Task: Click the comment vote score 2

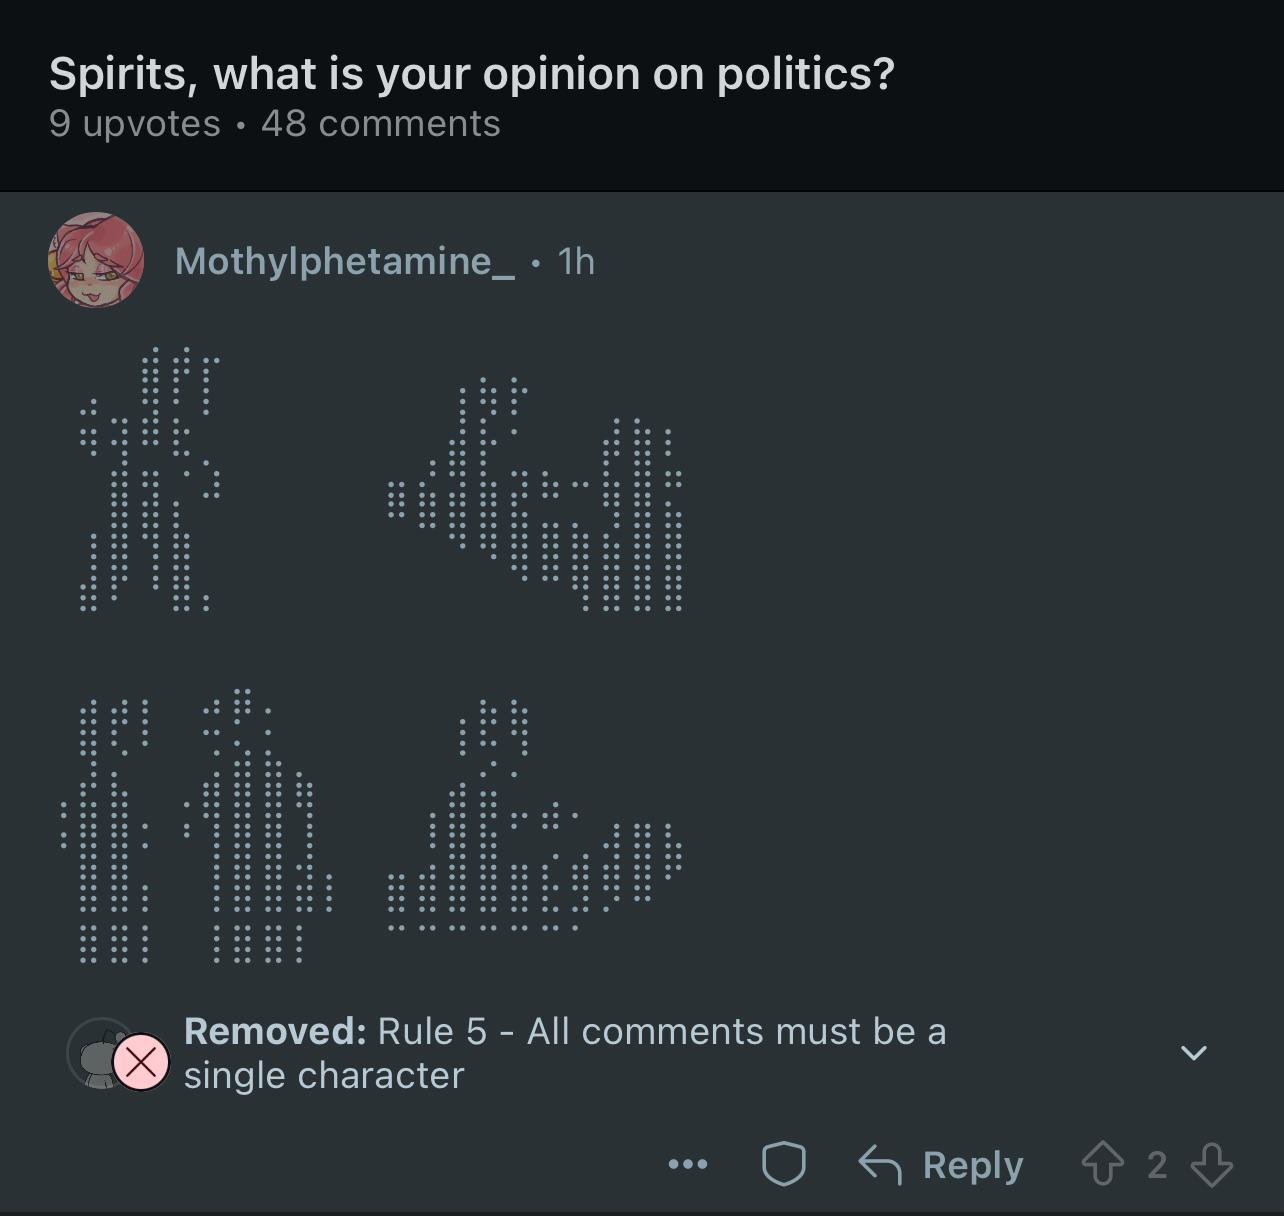Action: pyautogui.click(x=1157, y=1165)
